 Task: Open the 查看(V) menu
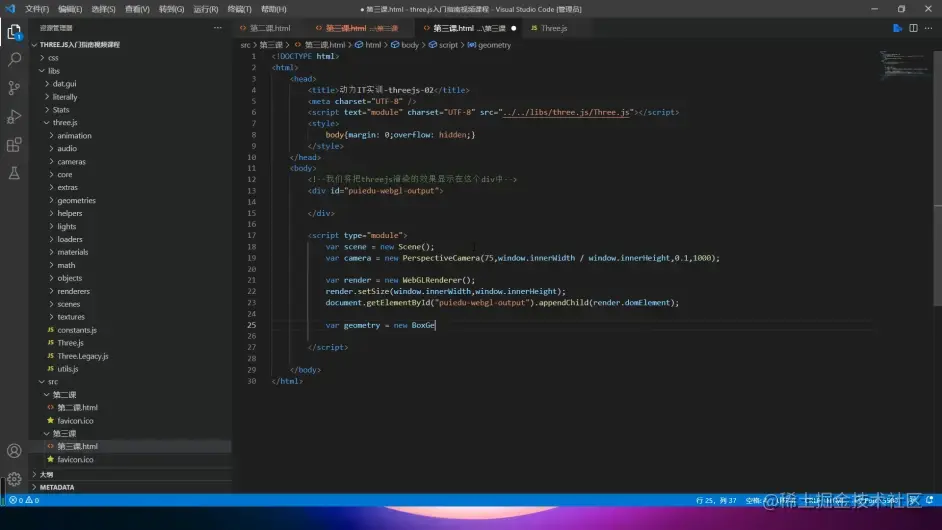(137, 9)
